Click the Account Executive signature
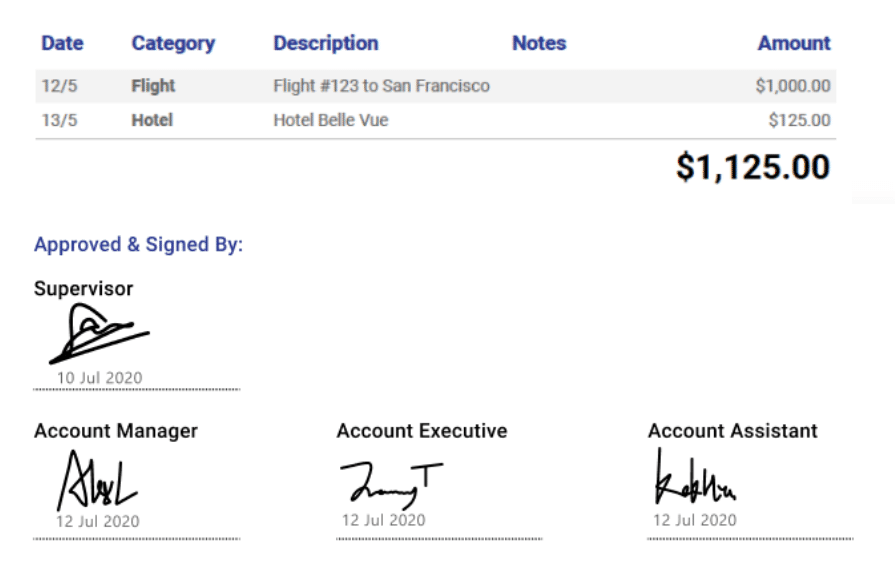The width and height of the screenshot is (895, 572). tap(392, 485)
